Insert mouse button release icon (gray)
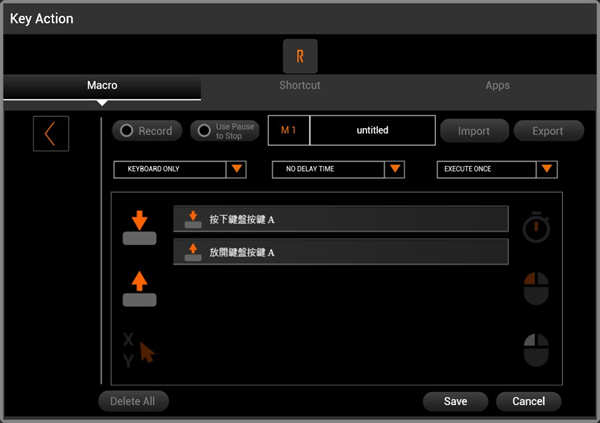This screenshot has height=423, width=600. [536, 350]
